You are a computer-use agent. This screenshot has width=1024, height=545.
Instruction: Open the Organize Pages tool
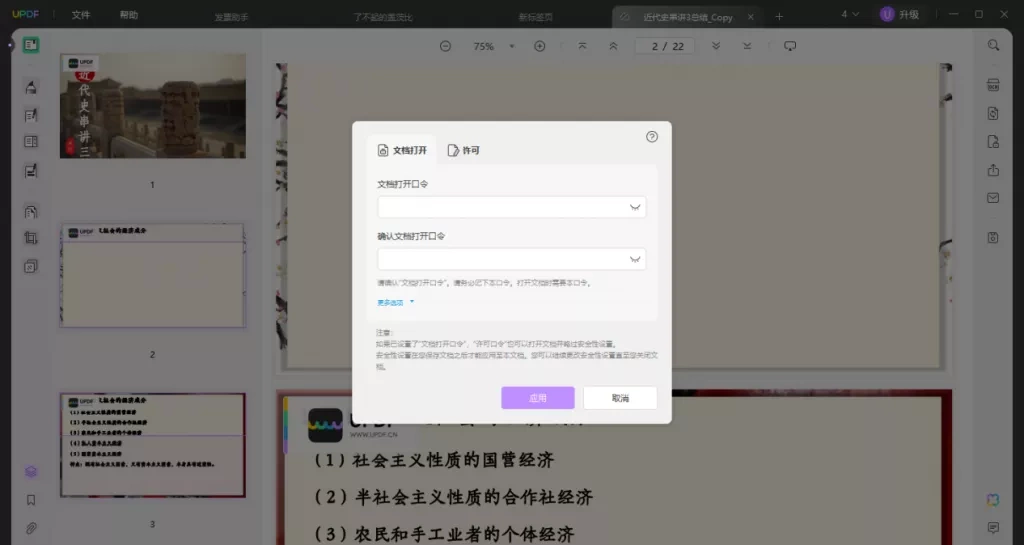pyautogui.click(x=31, y=211)
